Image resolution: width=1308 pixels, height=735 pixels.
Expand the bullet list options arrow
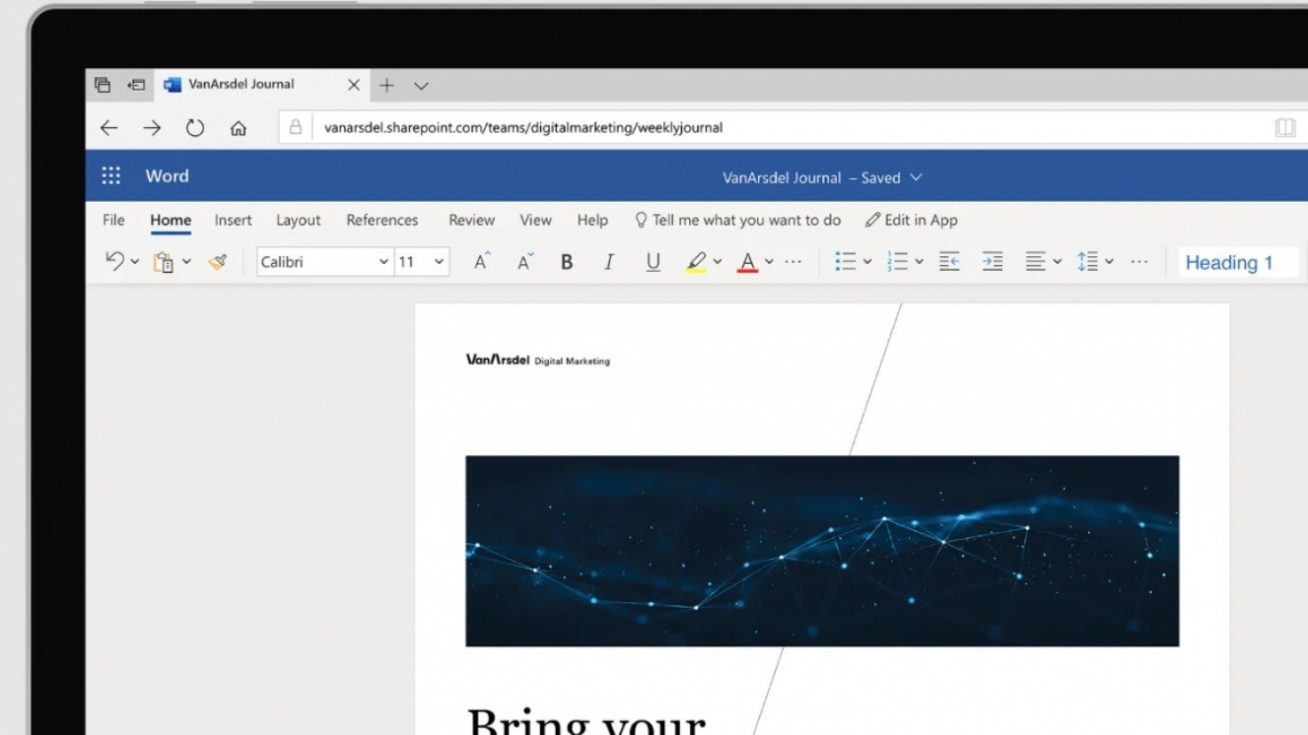tap(867, 262)
